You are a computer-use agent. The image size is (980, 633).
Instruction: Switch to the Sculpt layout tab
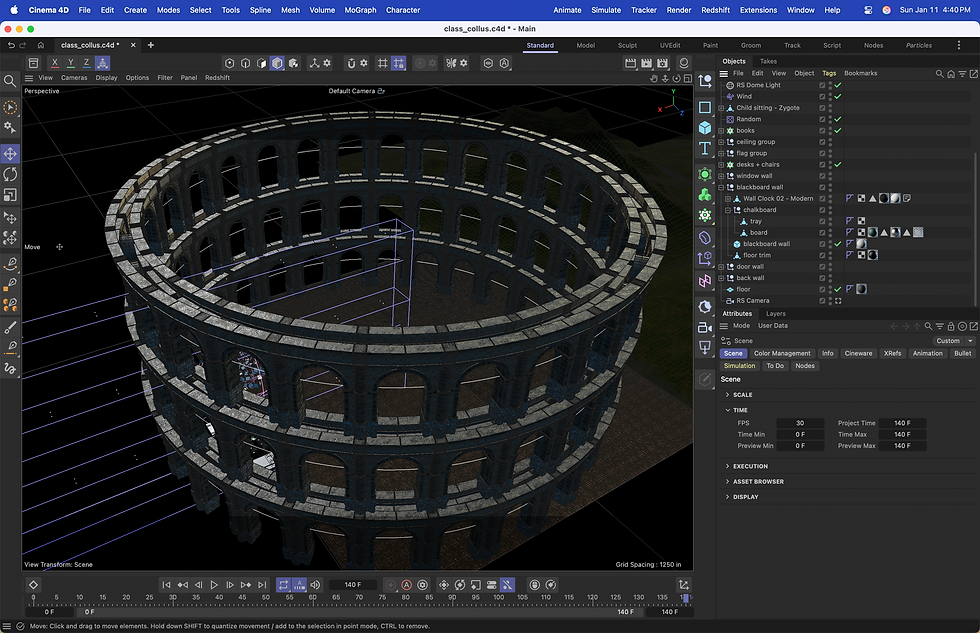627,45
